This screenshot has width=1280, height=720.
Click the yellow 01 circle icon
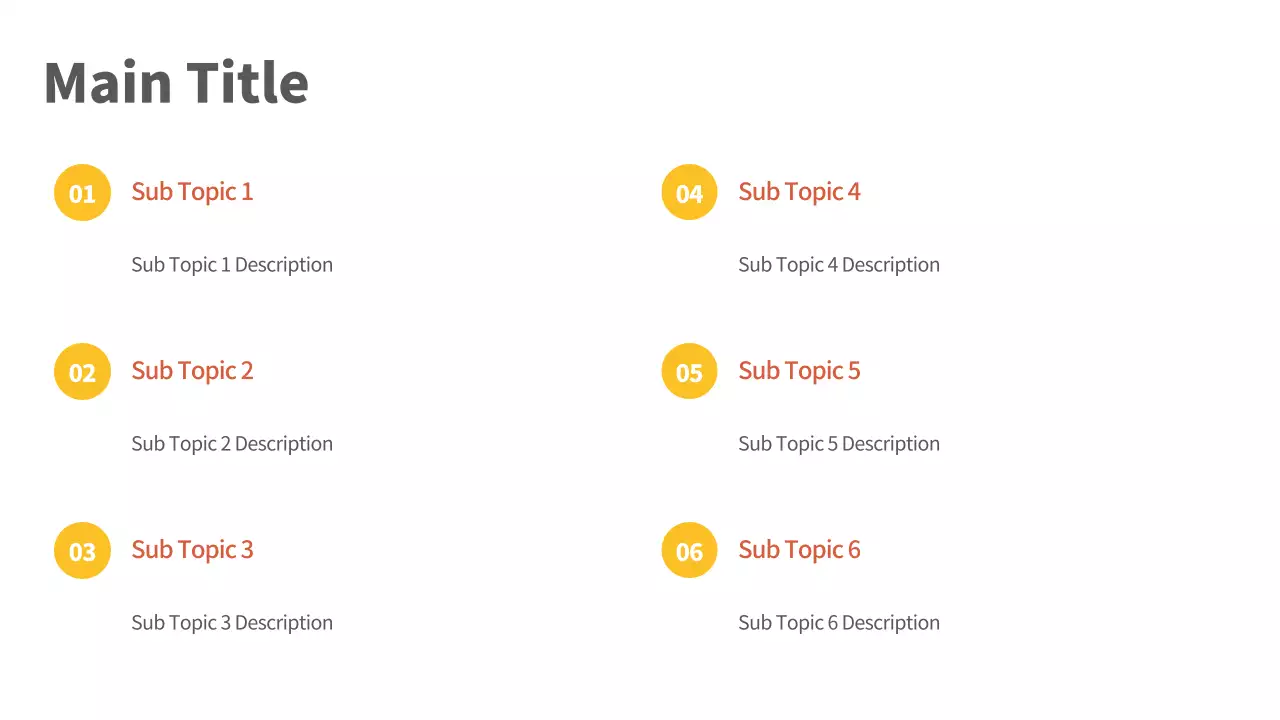(x=82, y=193)
